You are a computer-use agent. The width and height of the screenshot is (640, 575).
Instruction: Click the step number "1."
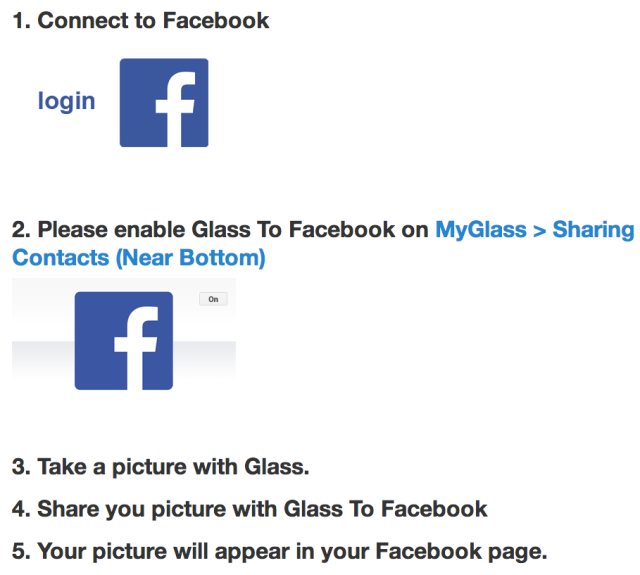[x=21, y=20]
